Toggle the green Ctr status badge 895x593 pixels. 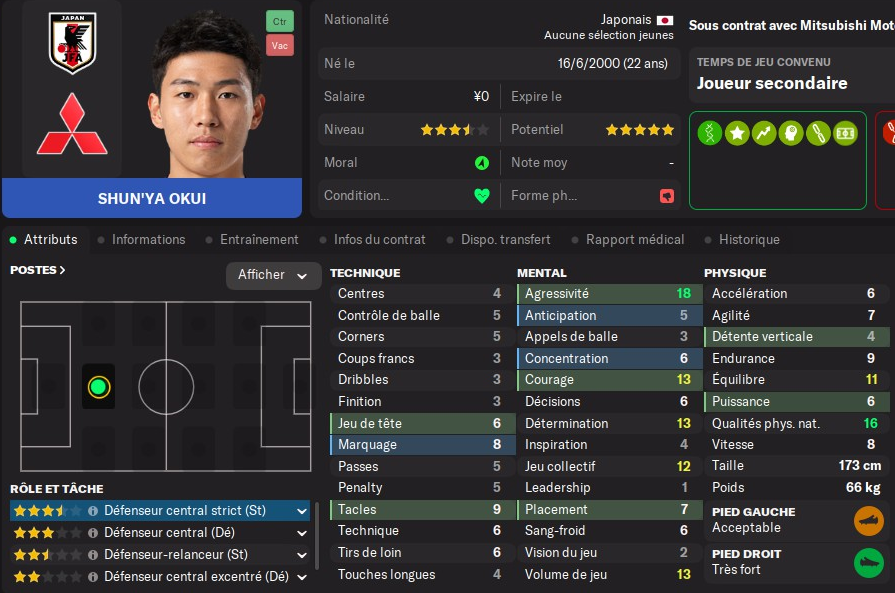280,22
